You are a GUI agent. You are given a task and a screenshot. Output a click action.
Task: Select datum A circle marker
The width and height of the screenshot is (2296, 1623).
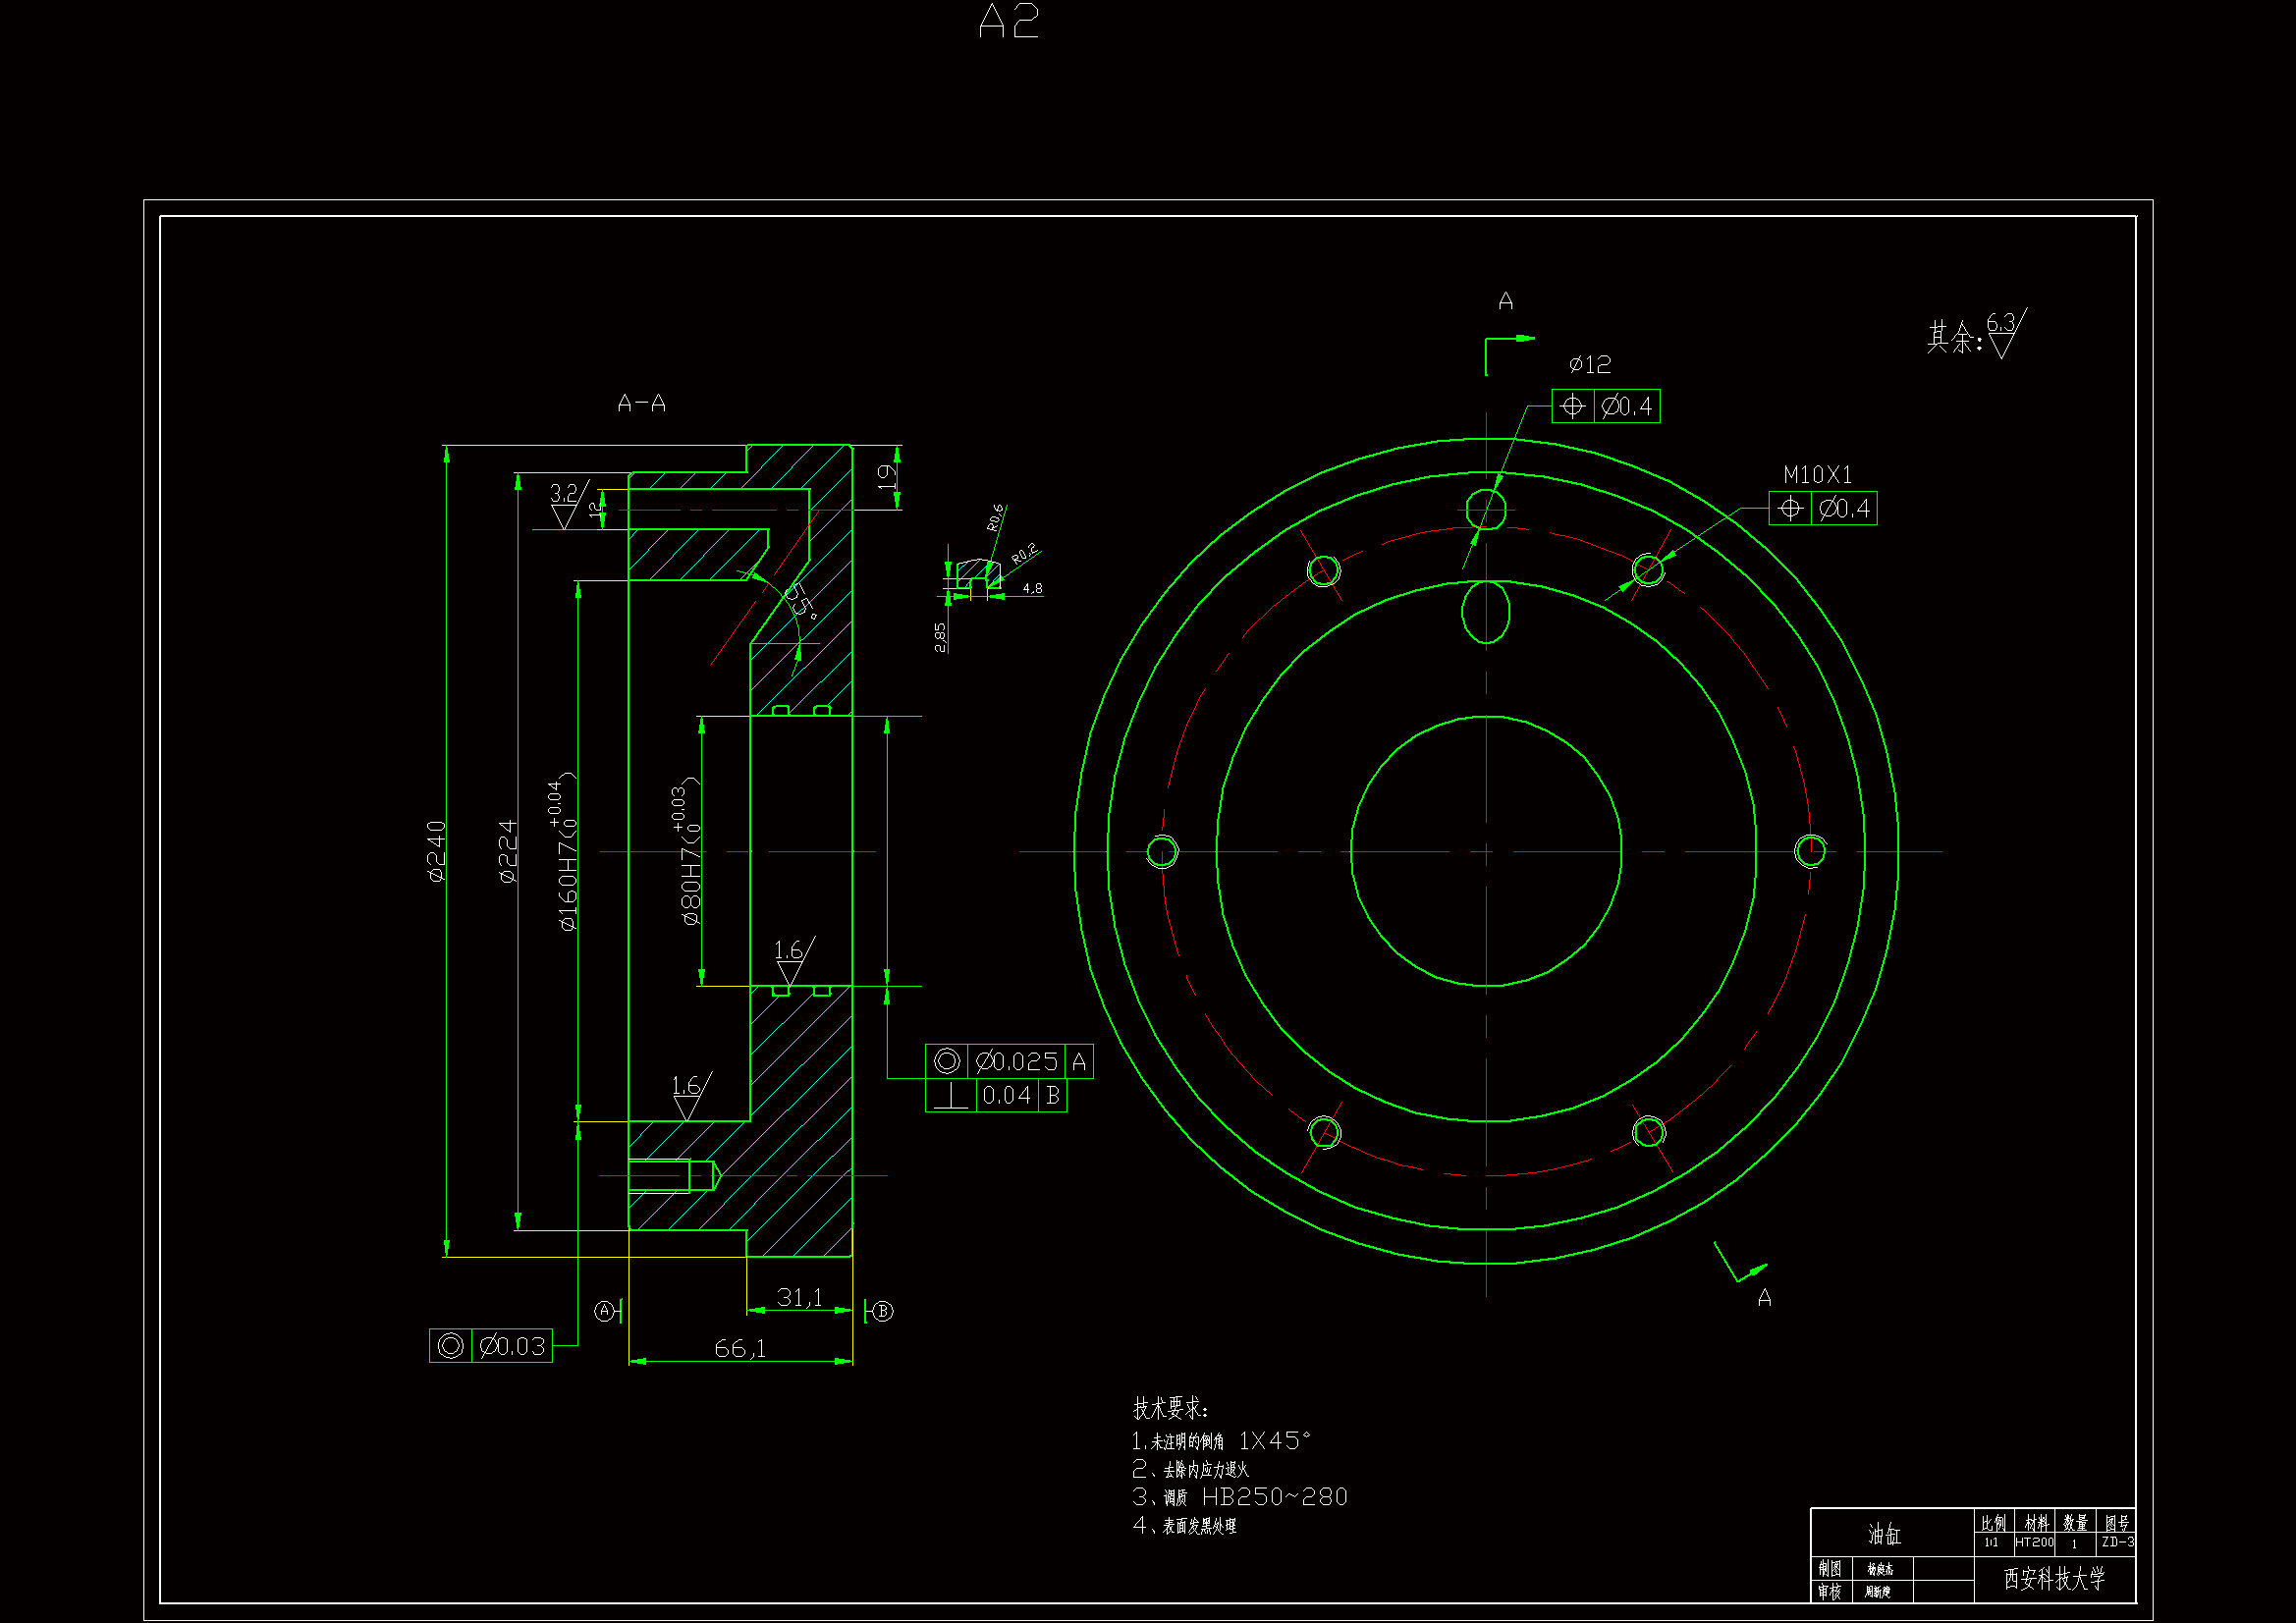coord(604,1311)
